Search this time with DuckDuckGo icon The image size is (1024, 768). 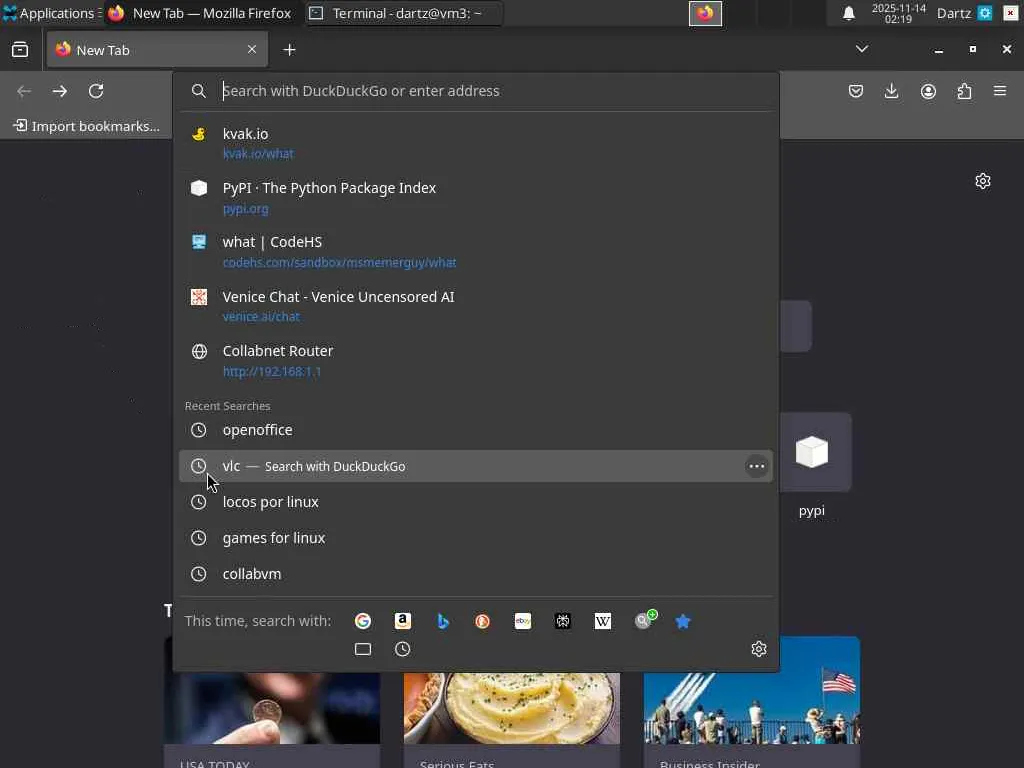[x=483, y=621]
